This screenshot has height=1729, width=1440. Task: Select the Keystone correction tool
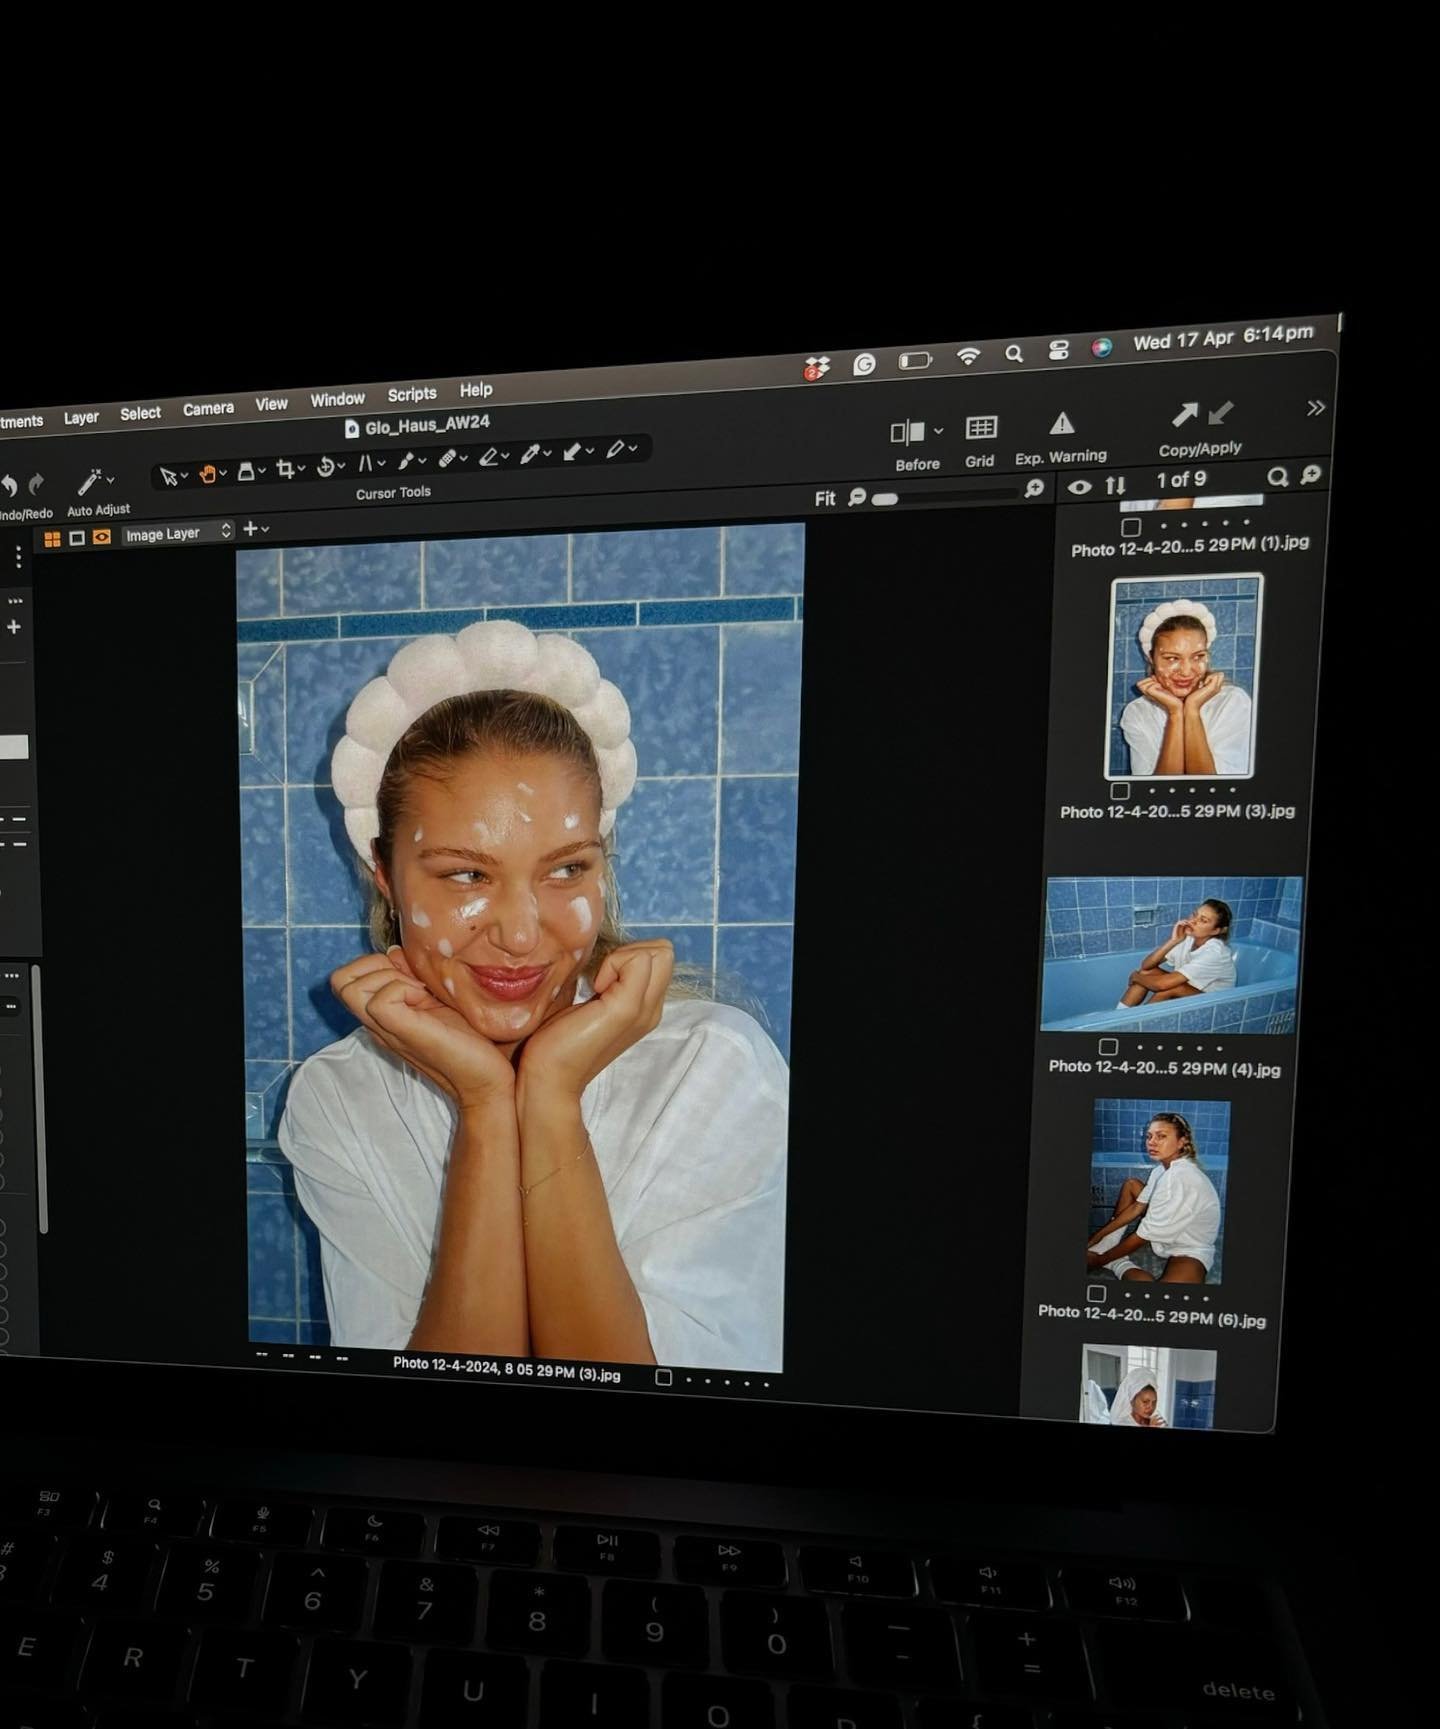(365, 463)
